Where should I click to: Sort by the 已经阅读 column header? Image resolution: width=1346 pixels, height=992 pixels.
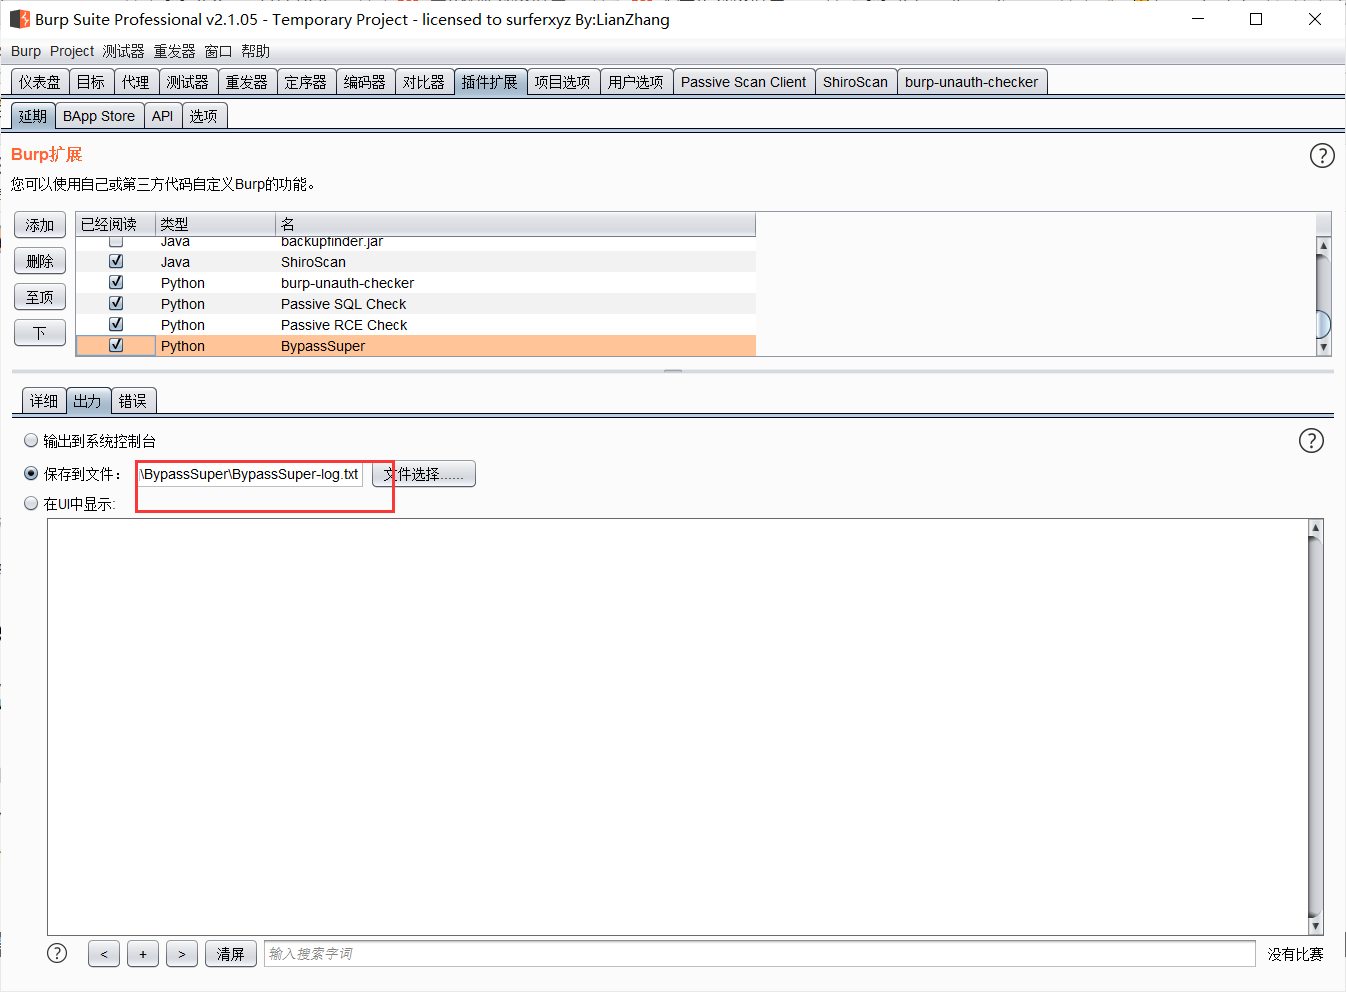click(116, 224)
